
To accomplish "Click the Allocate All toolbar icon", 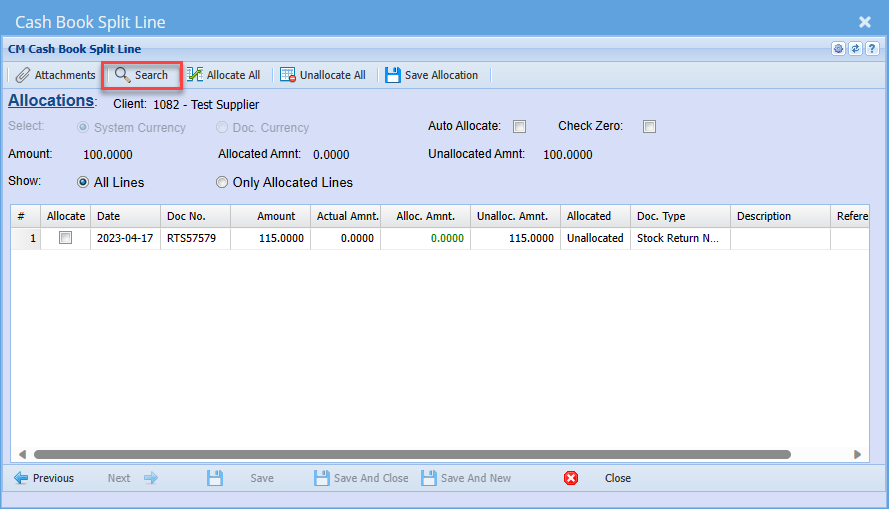I will (x=194, y=75).
